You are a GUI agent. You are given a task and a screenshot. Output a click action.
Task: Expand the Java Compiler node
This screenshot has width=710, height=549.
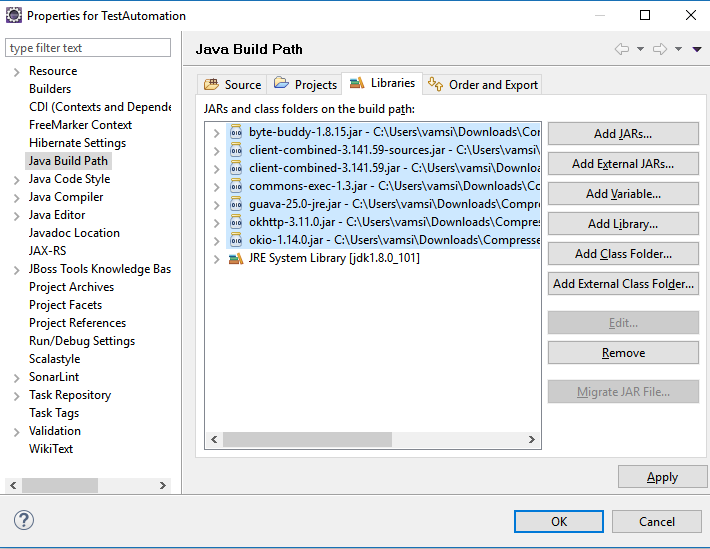pyautogui.click(x=16, y=198)
